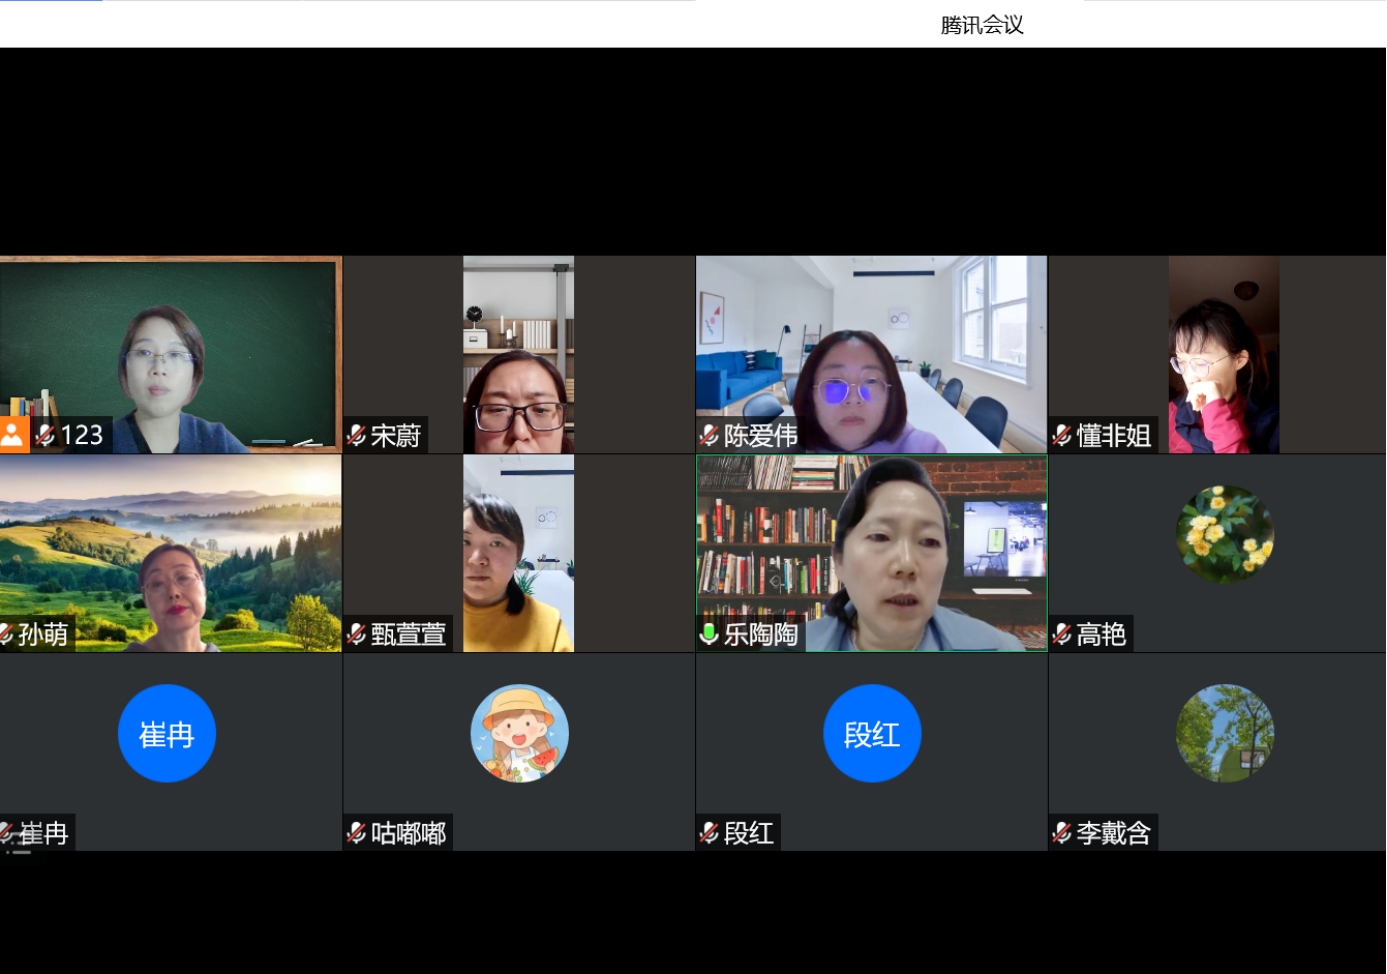Click 高艳's yellow flower avatar

point(1225,534)
